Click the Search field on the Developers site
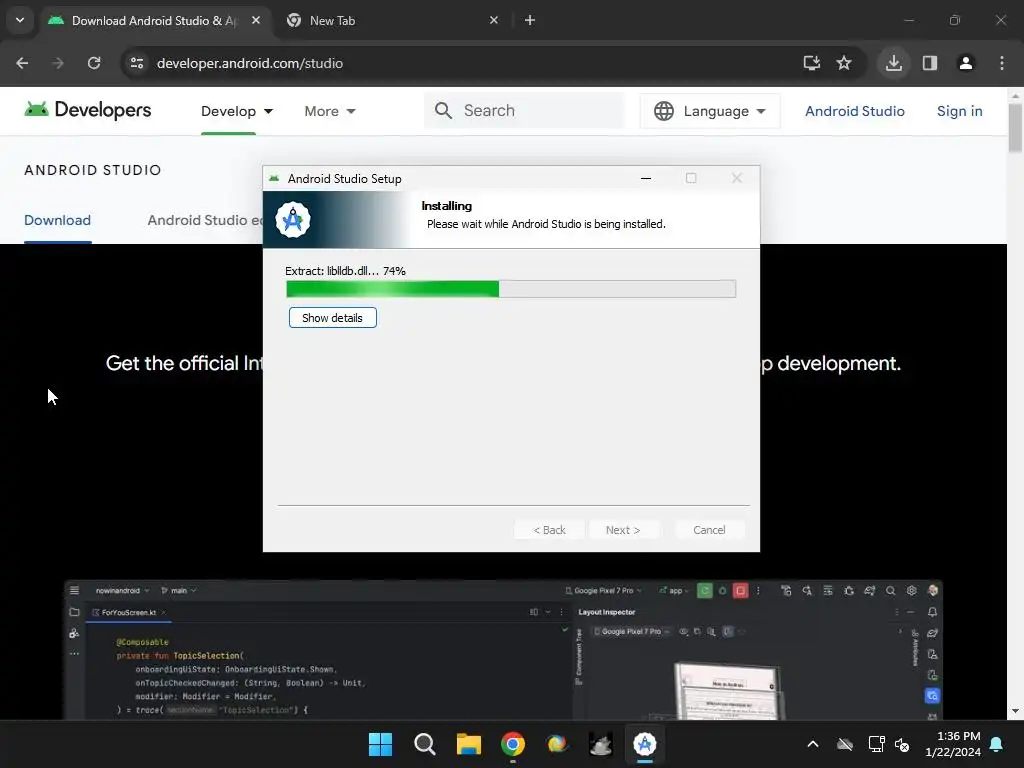The height and width of the screenshot is (768, 1024). tap(524, 110)
